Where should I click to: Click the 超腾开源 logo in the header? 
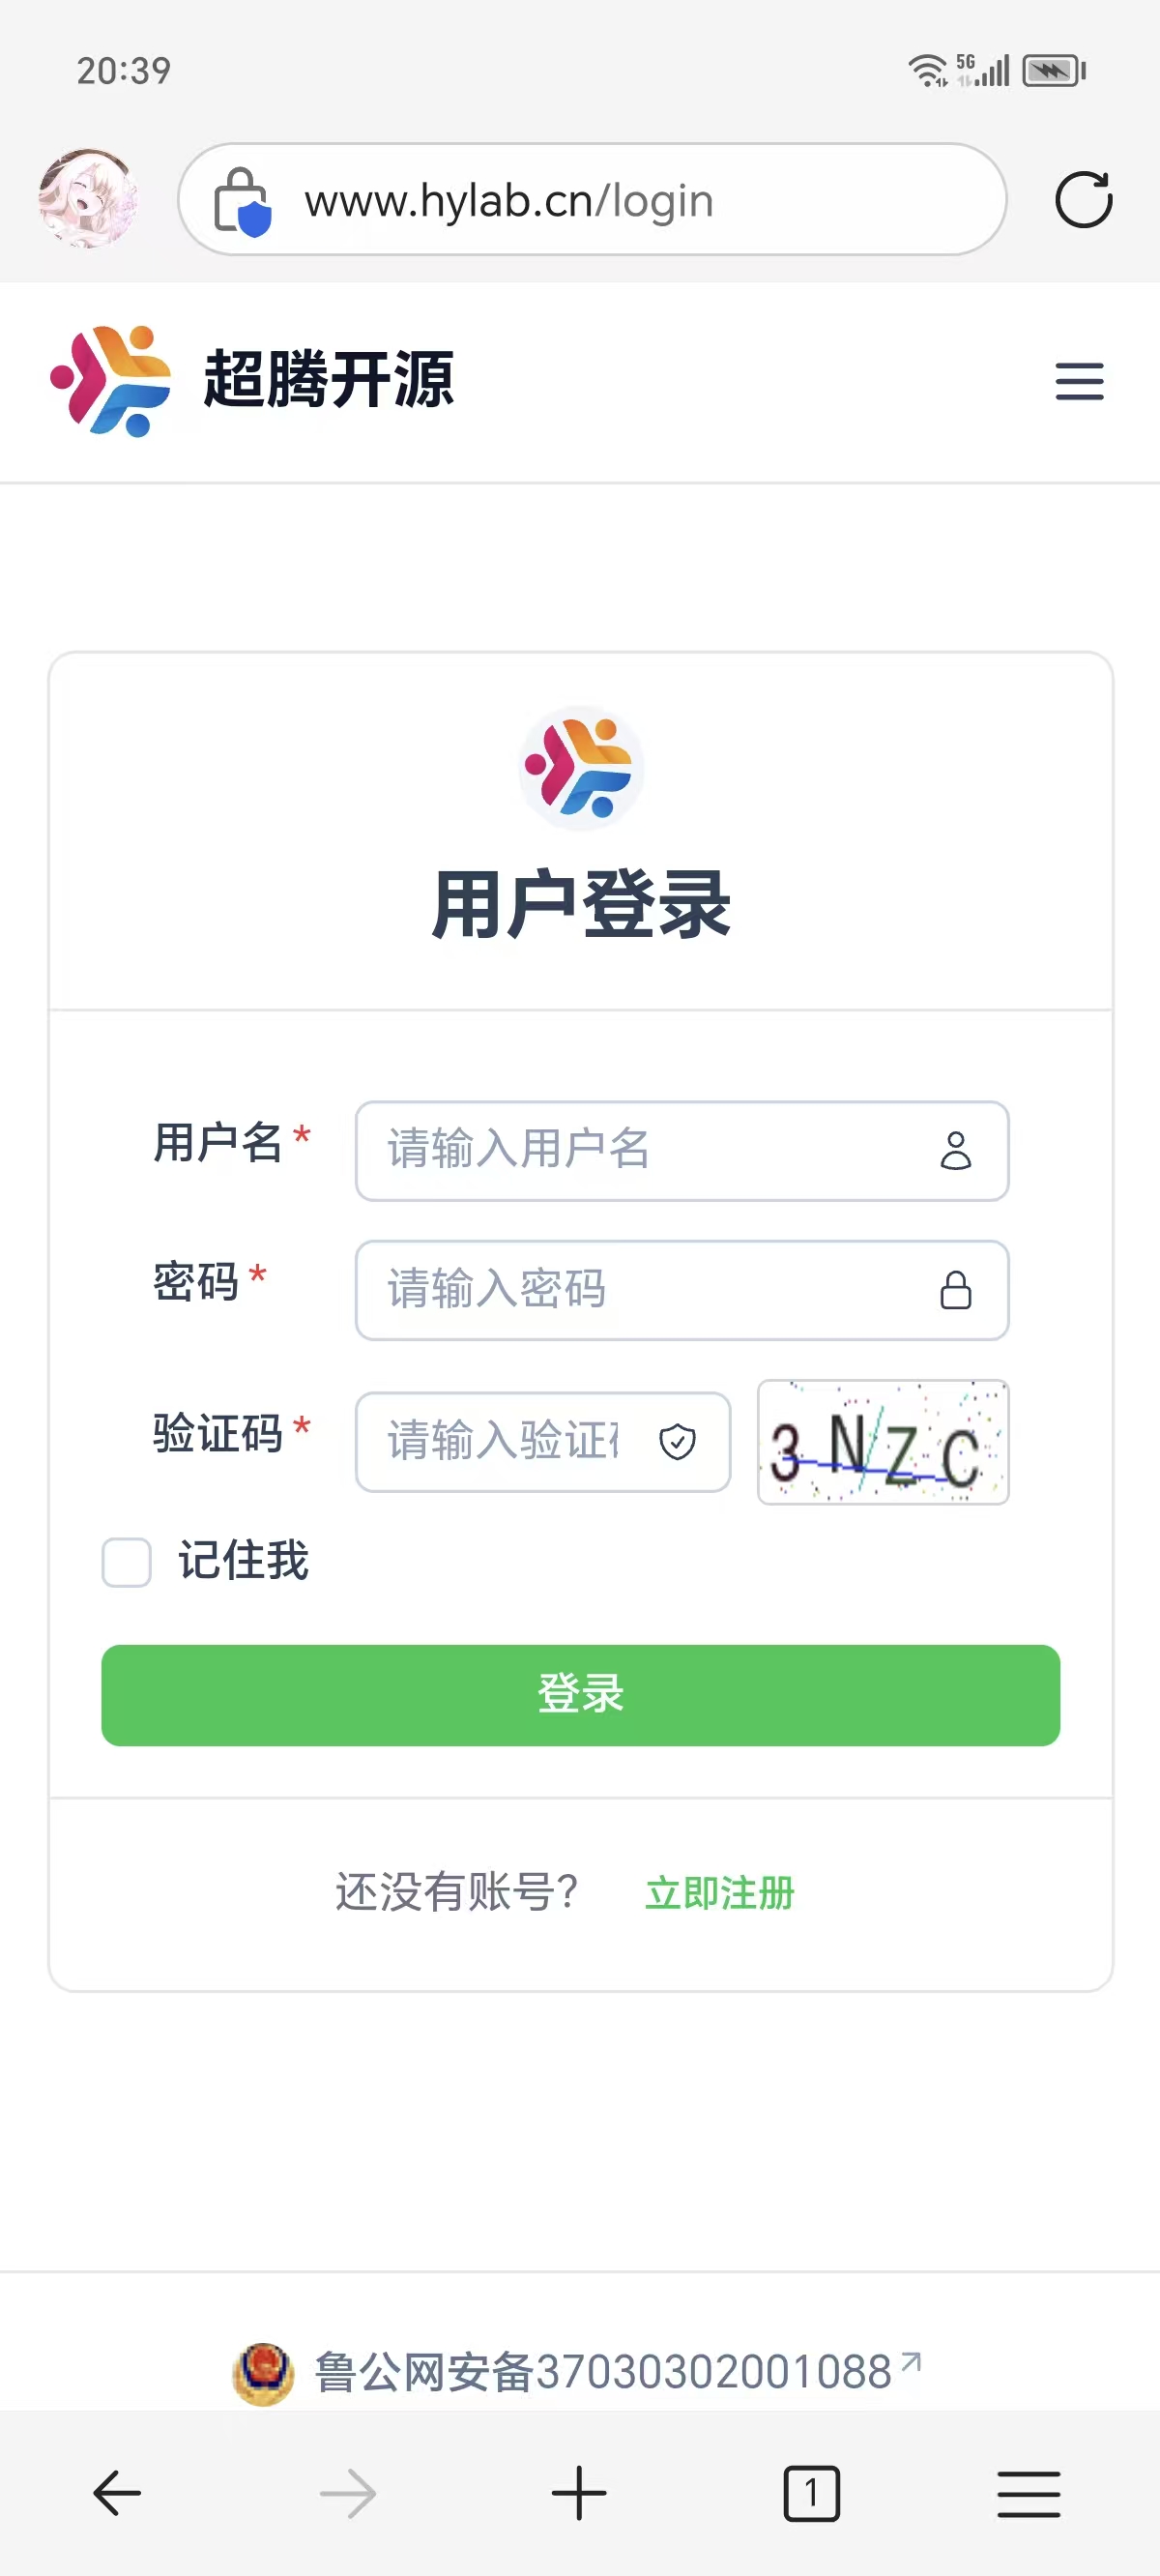pos(251,381)
